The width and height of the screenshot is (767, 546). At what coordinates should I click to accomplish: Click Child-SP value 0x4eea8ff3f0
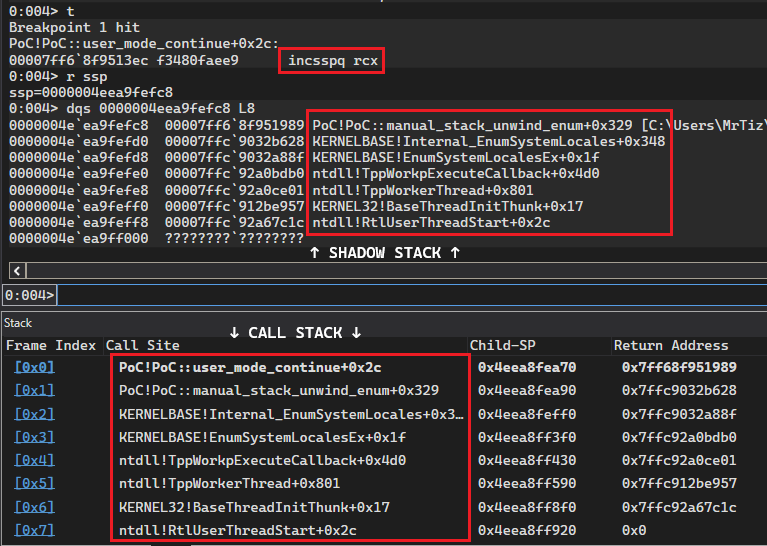coord(527,437)
